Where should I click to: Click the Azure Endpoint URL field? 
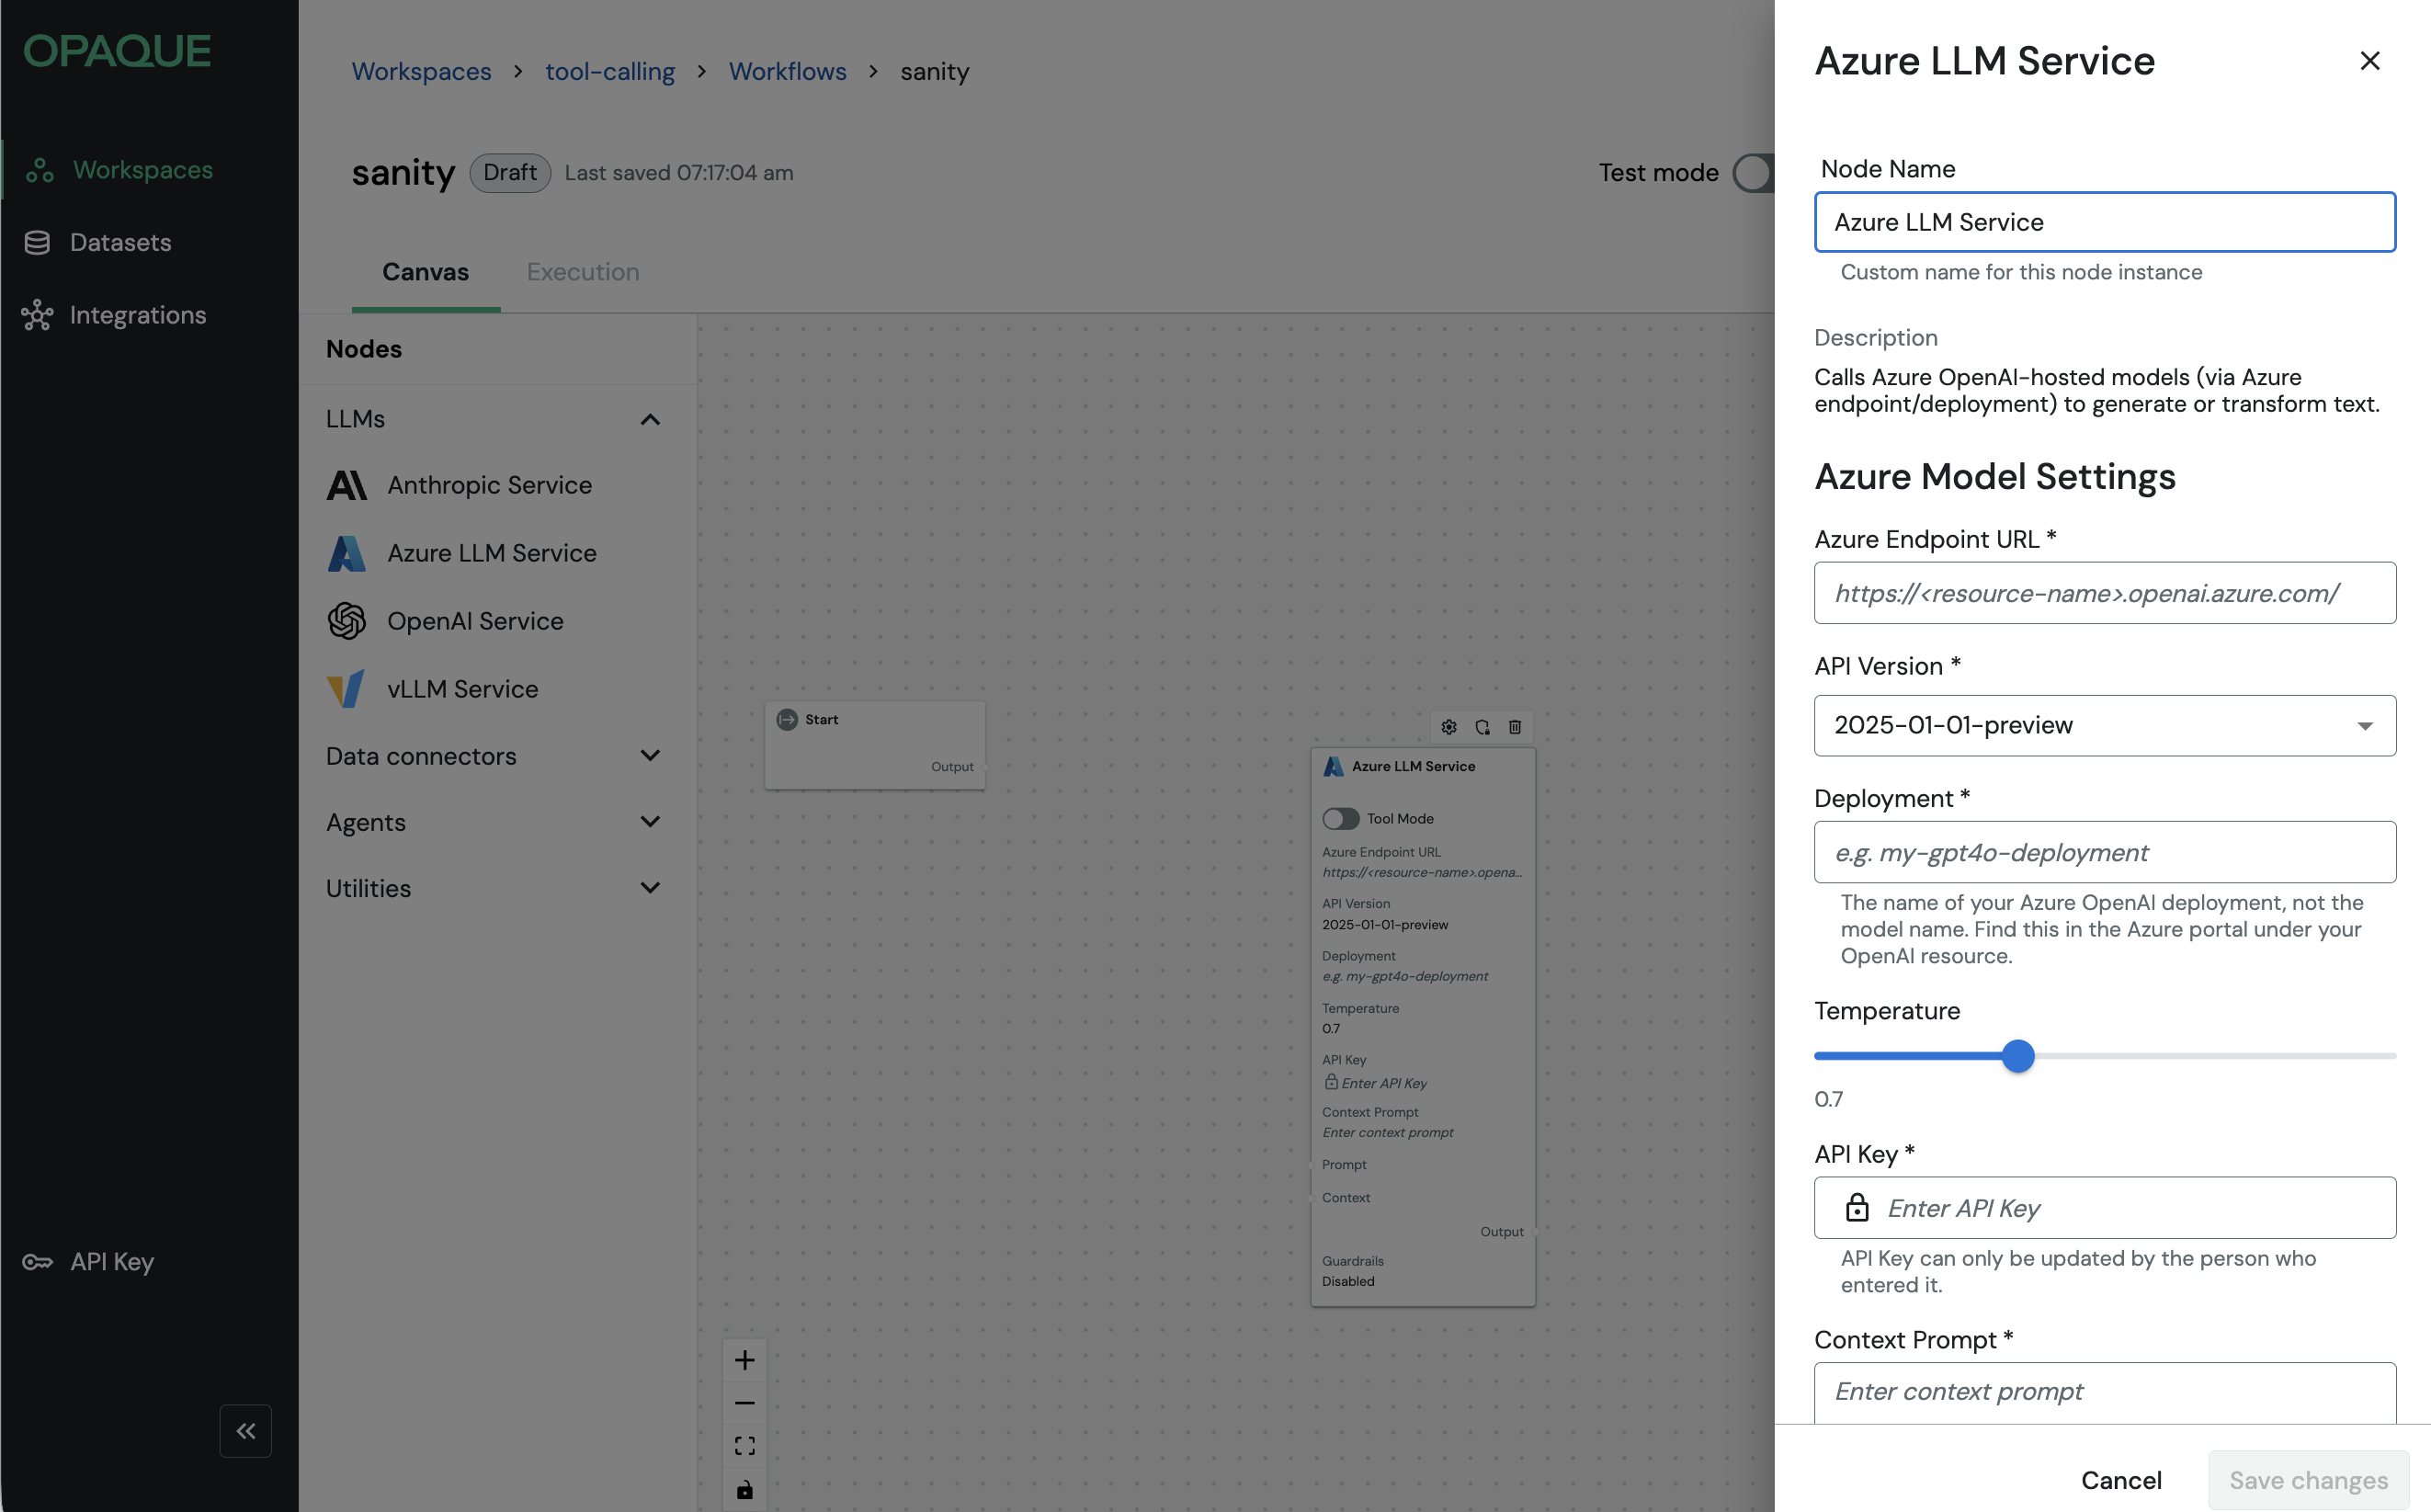tap(2104, 593)
